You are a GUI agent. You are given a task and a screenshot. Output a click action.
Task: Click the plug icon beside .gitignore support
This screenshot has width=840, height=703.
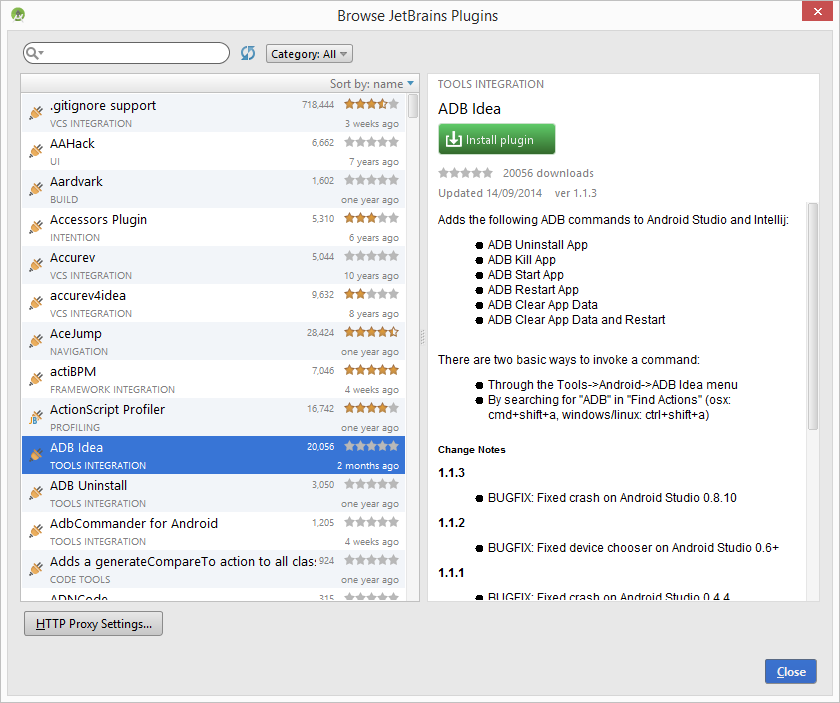36,113
